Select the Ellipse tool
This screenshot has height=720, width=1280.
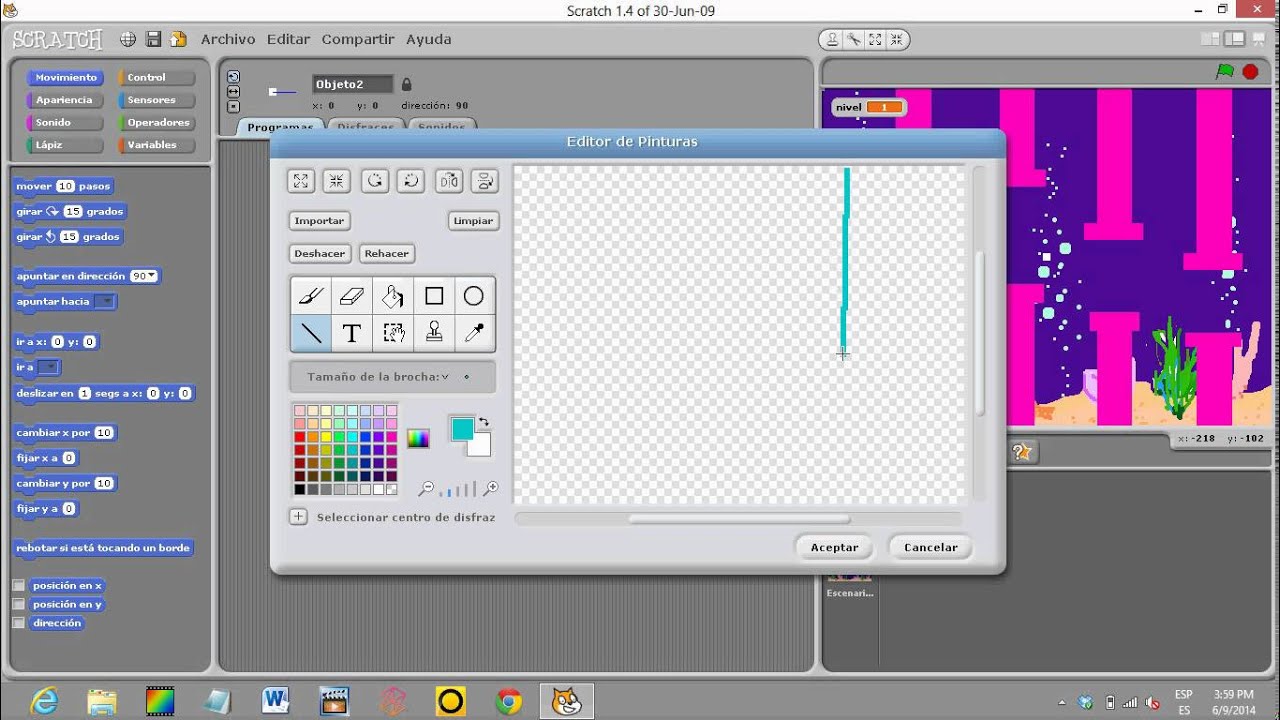[474, 296]
